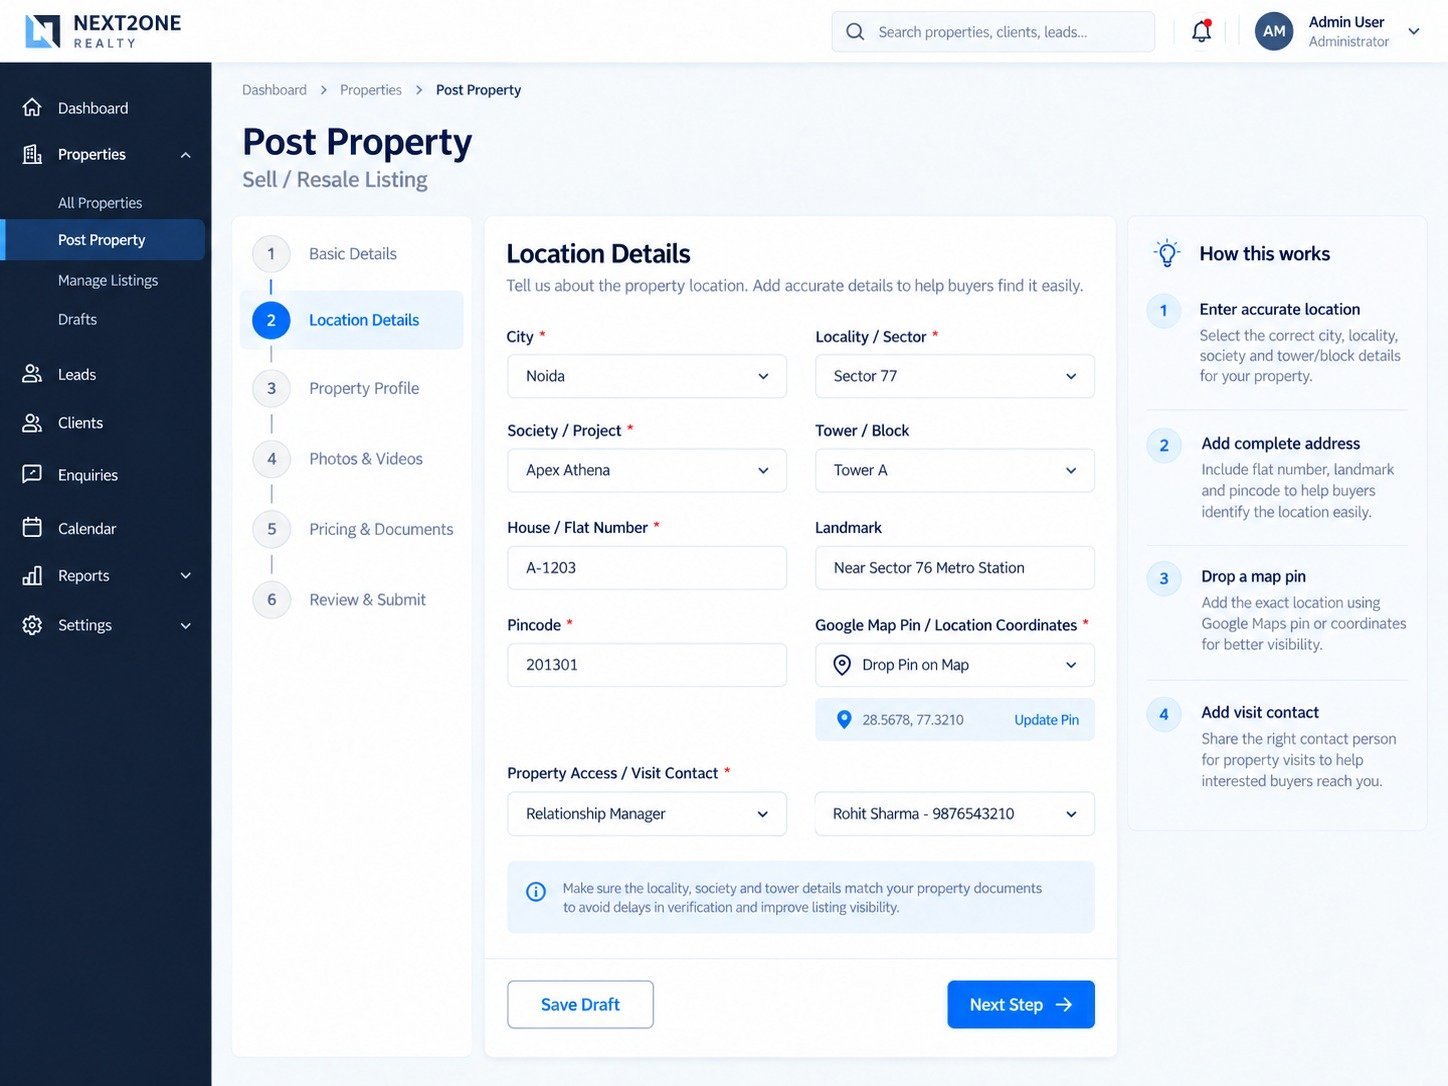1448x1086 pixels.
Task: Open the City dropdown showing Noida
Action: (647, 376)
